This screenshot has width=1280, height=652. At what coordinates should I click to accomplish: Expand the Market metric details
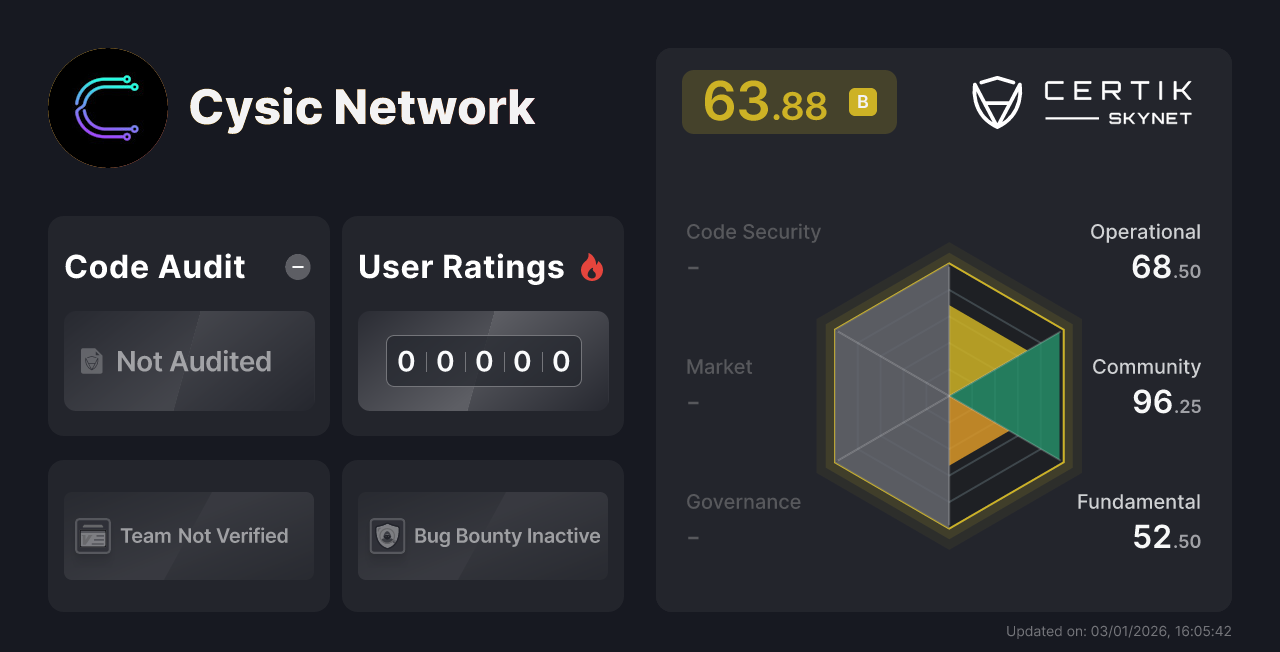point(719,367)
